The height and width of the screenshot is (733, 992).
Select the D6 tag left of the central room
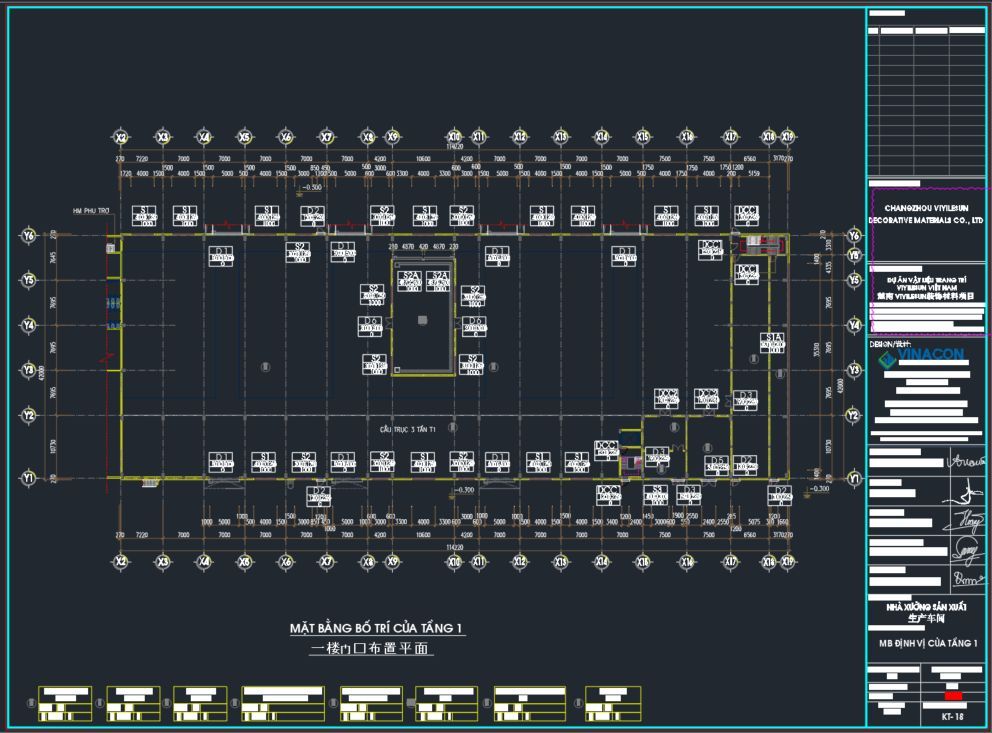(372, 325)
